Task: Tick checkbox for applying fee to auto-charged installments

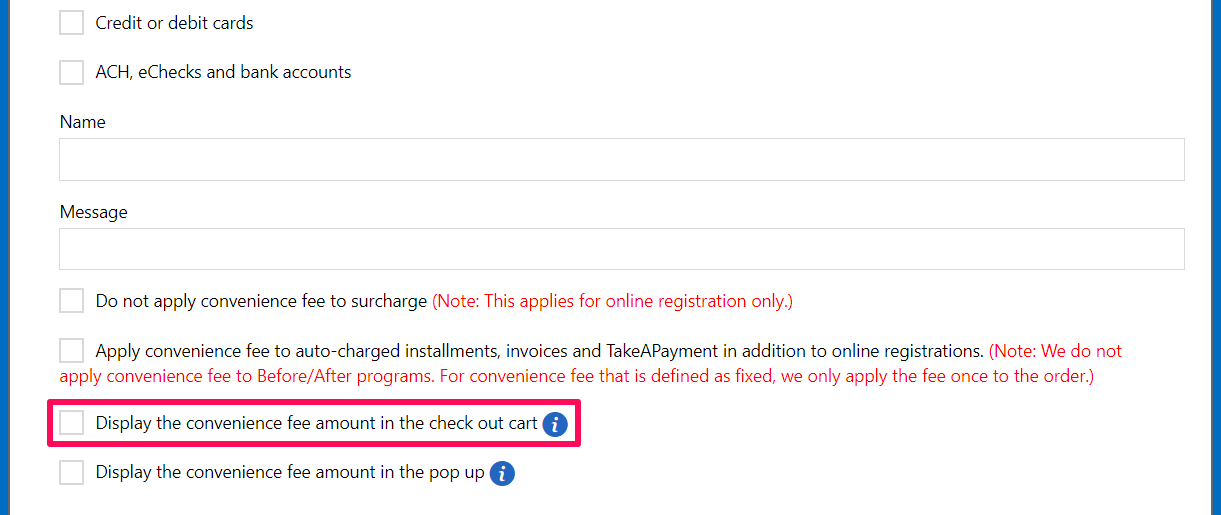Action: 71,351
